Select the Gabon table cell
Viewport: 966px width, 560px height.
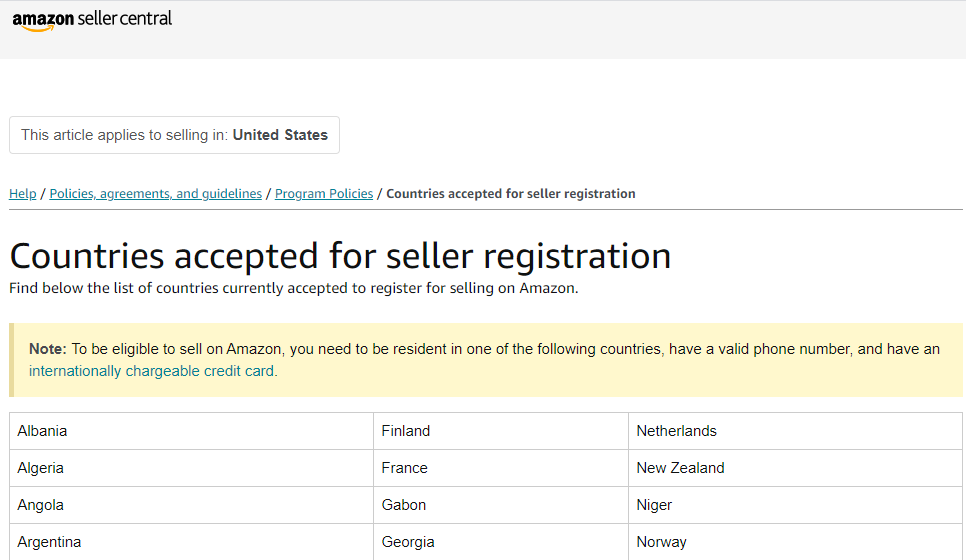[x=501, y=505]
